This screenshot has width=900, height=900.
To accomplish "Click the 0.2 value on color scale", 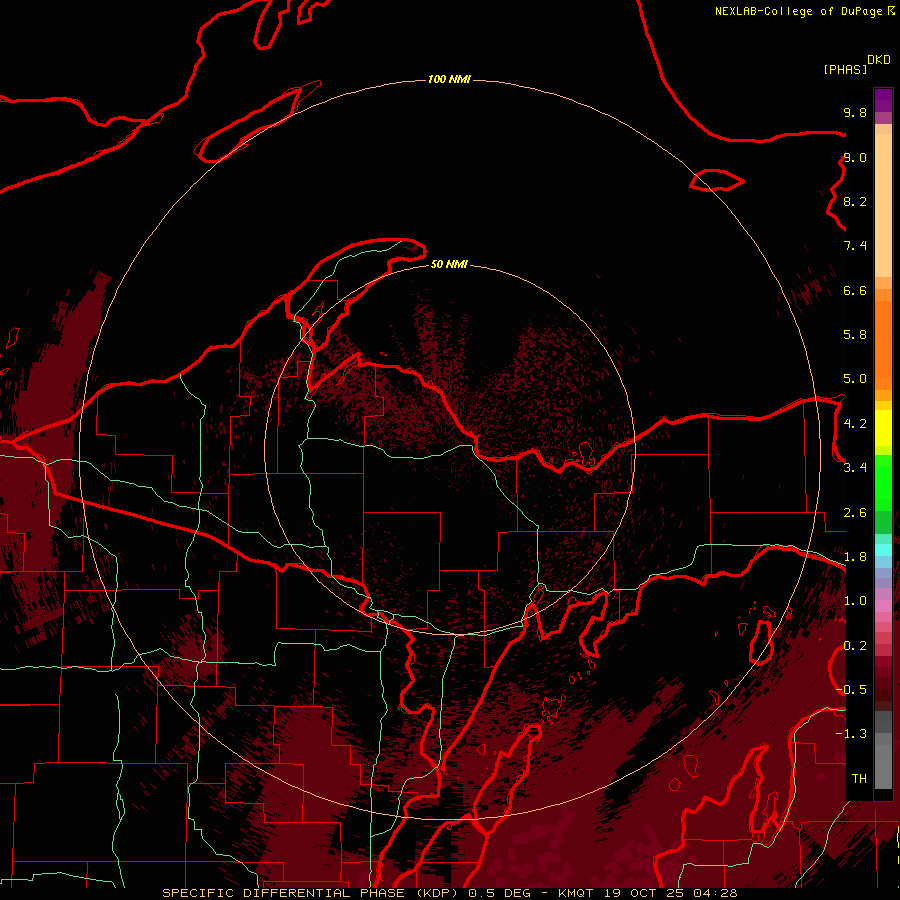I will 855,646.
